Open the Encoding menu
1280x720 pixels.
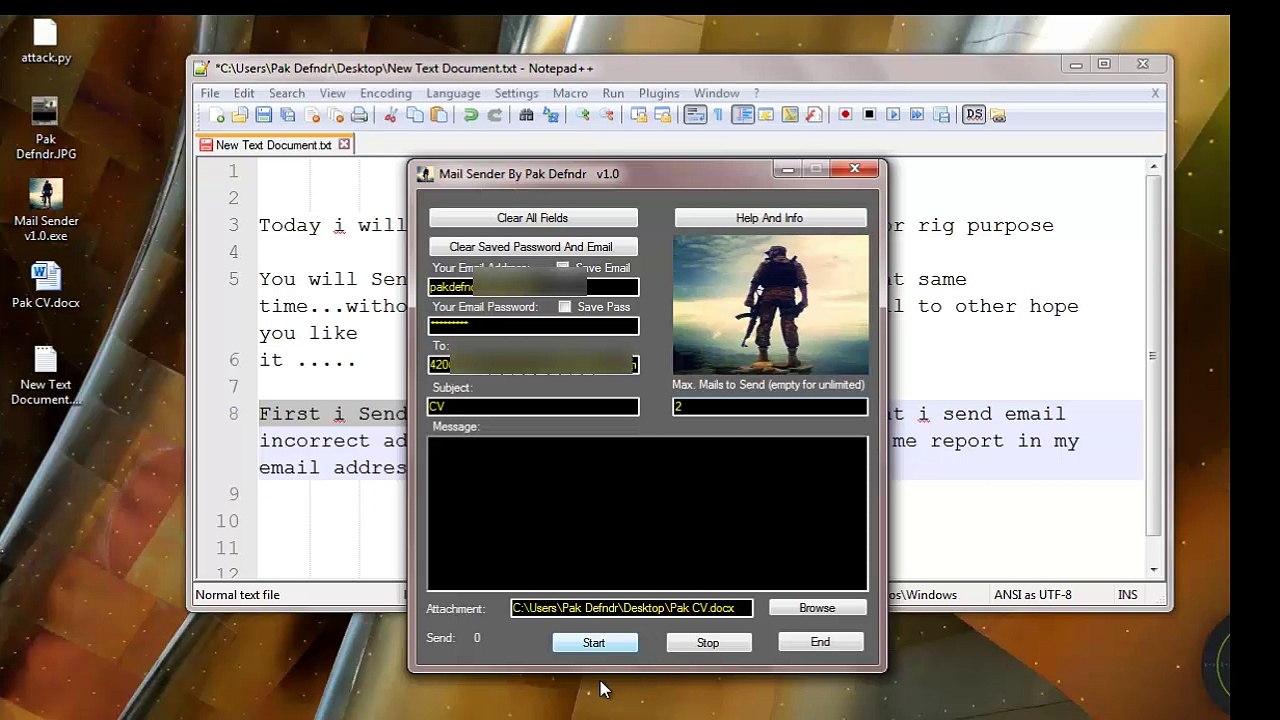tap(386, 93)
